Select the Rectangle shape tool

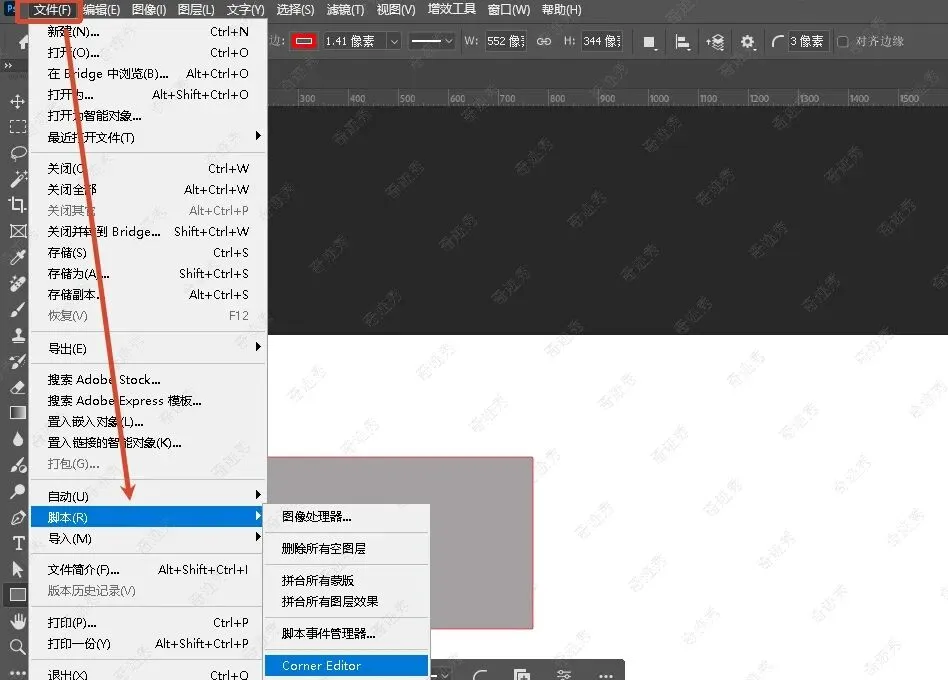(18, 595)
